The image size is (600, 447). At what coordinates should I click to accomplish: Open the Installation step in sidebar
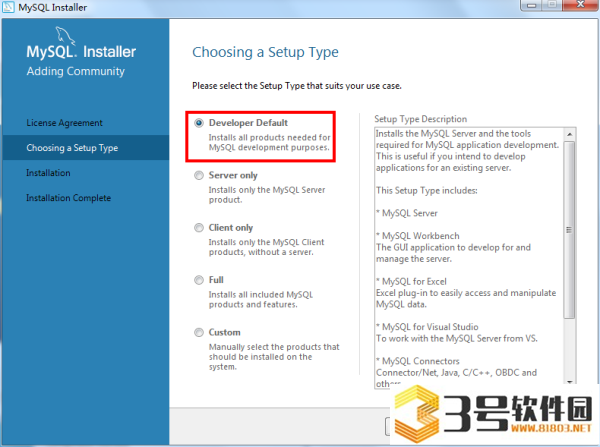pyautogui.click(x=48, y=173)
